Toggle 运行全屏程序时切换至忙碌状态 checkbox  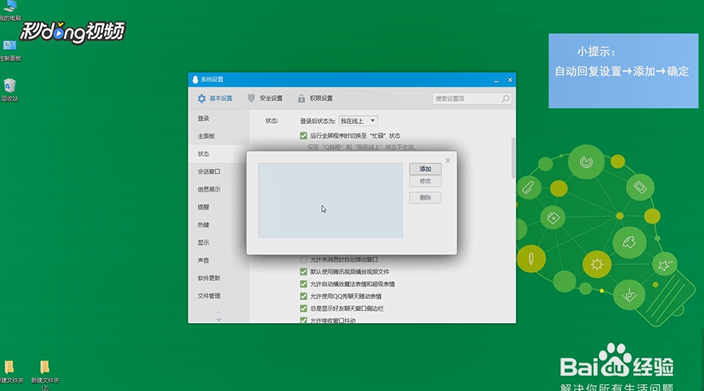coord(304,136)
